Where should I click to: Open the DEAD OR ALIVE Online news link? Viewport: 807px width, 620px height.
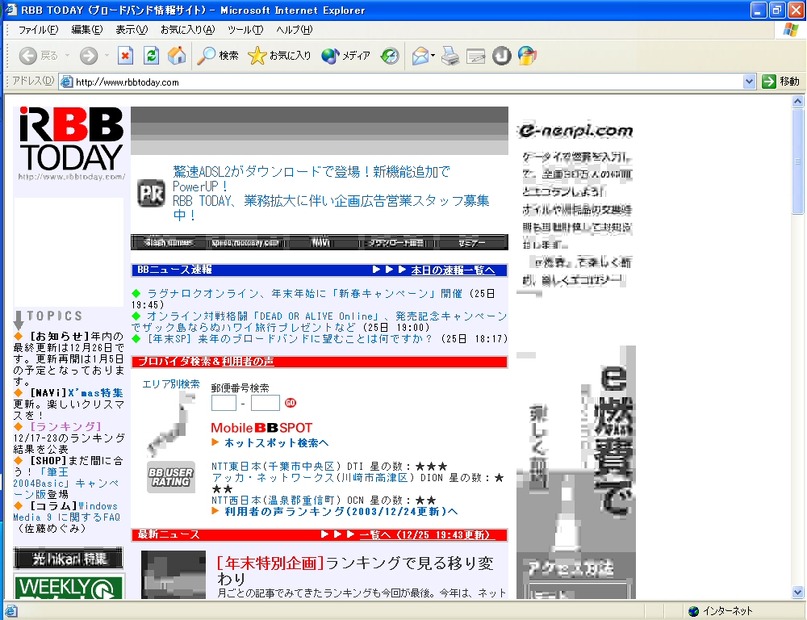coord(319,322)
